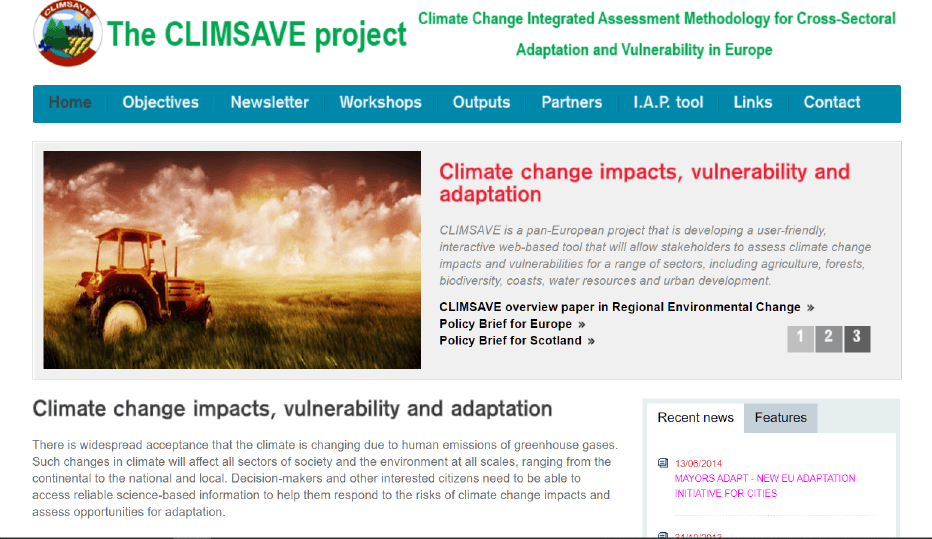This screenshot has width=932, height=539.
Task: Open the Partners page
Action: pos(571,103)
